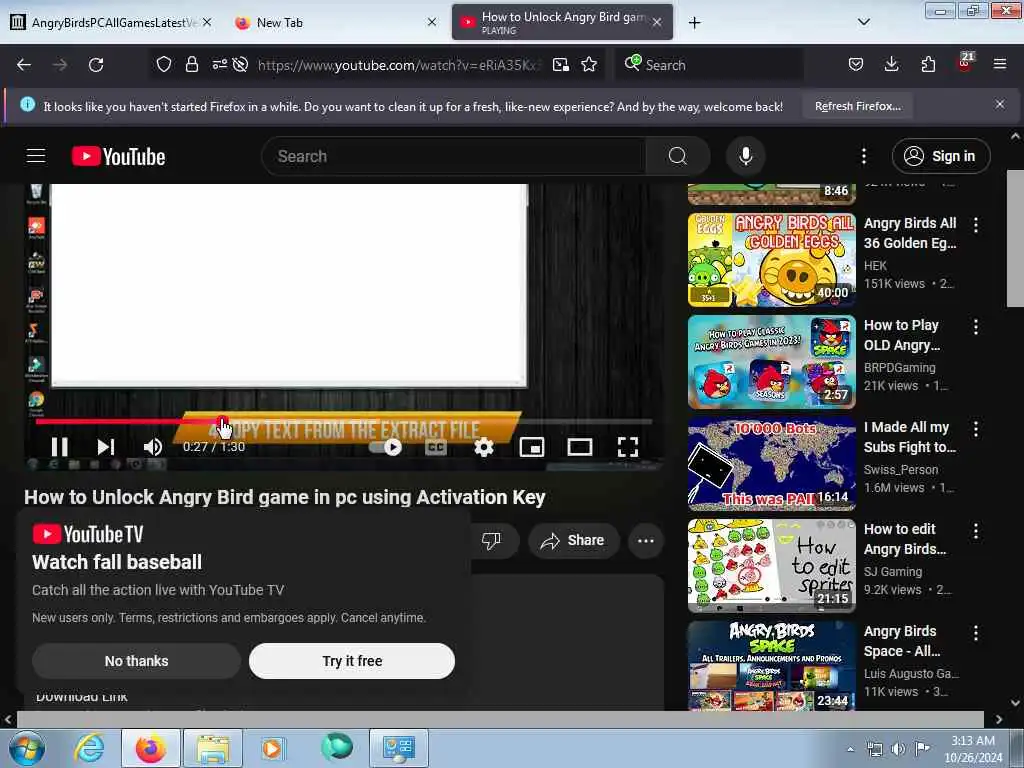Open Firefox downloads panel

(891, 65)
